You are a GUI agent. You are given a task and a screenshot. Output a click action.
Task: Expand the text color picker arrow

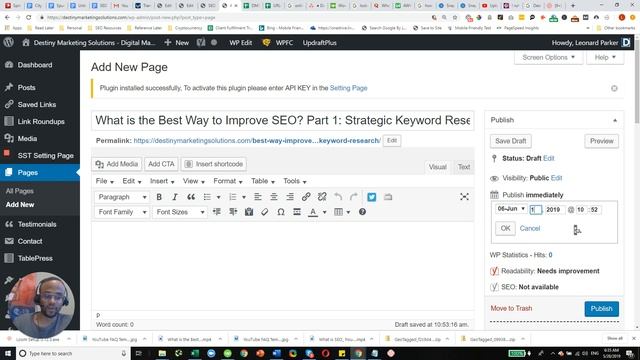pos(324,212)
